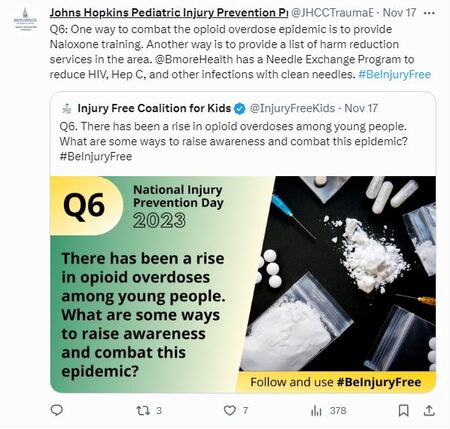This screenshot has height=429, width=450.
Task: Bookmark this tweet
Action: coord(404,411)
